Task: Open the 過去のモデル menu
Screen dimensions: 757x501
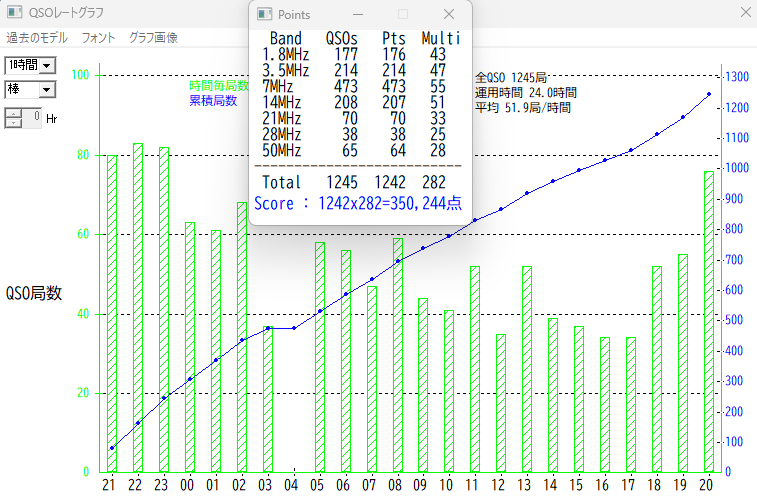Action: [37, 38]
